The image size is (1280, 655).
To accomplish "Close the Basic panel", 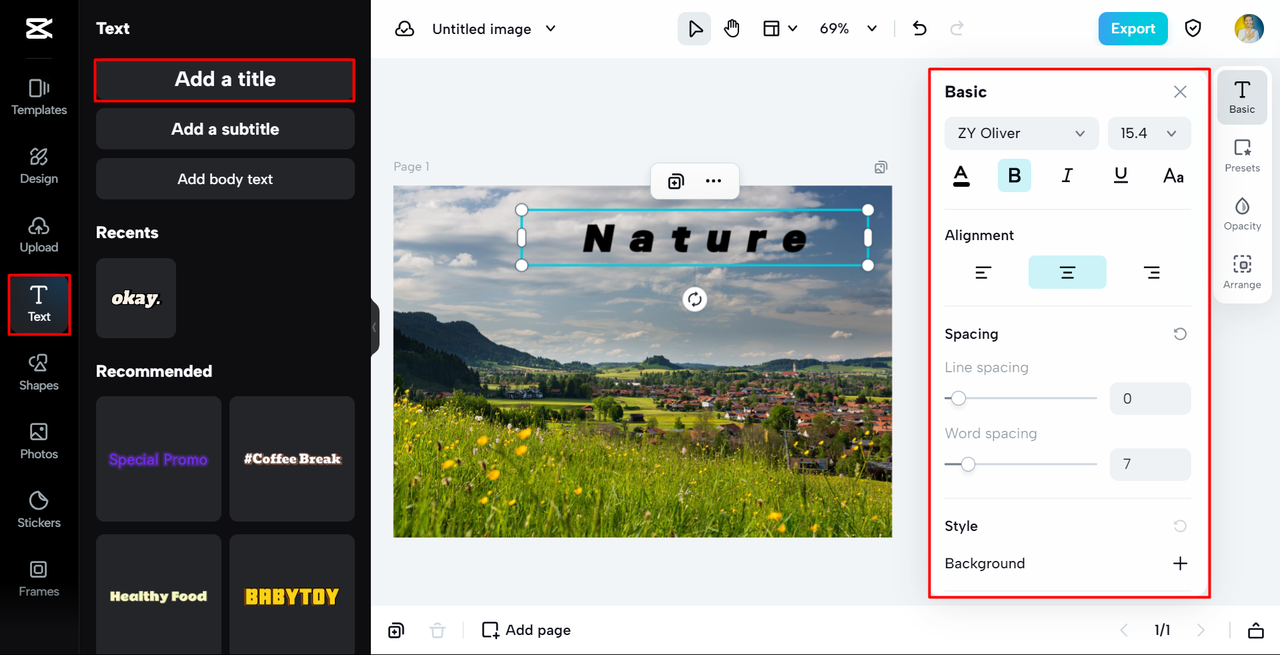I will tap(1180, 92).
